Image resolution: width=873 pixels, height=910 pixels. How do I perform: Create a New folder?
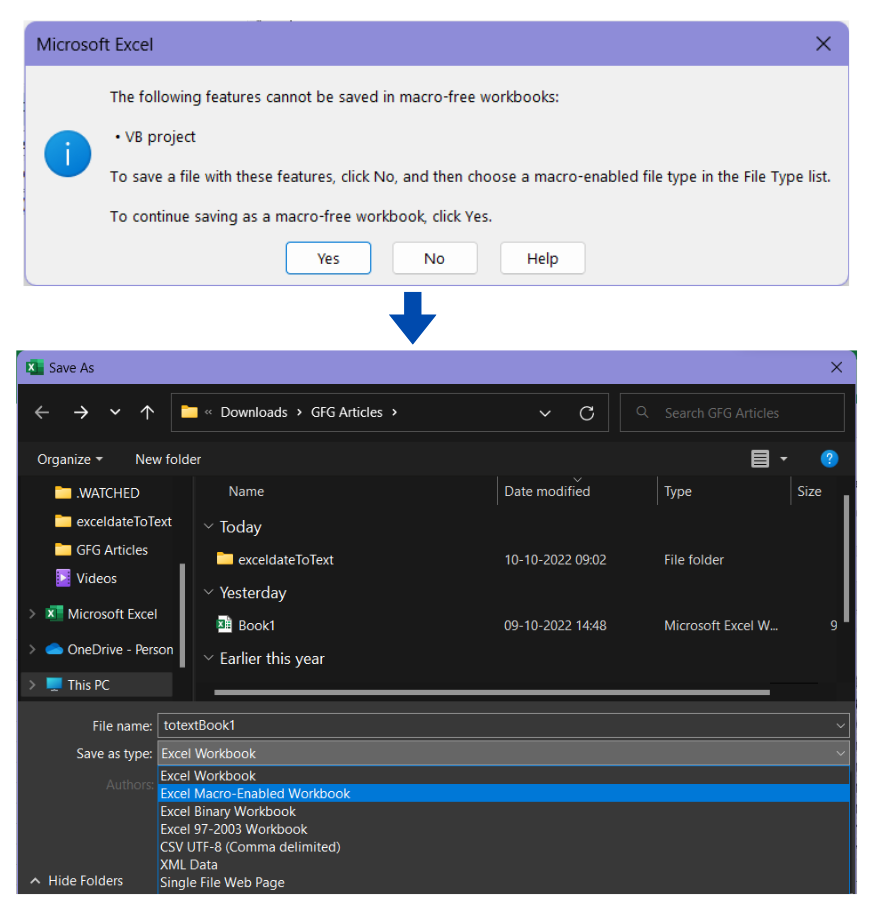tap(168, 460)
